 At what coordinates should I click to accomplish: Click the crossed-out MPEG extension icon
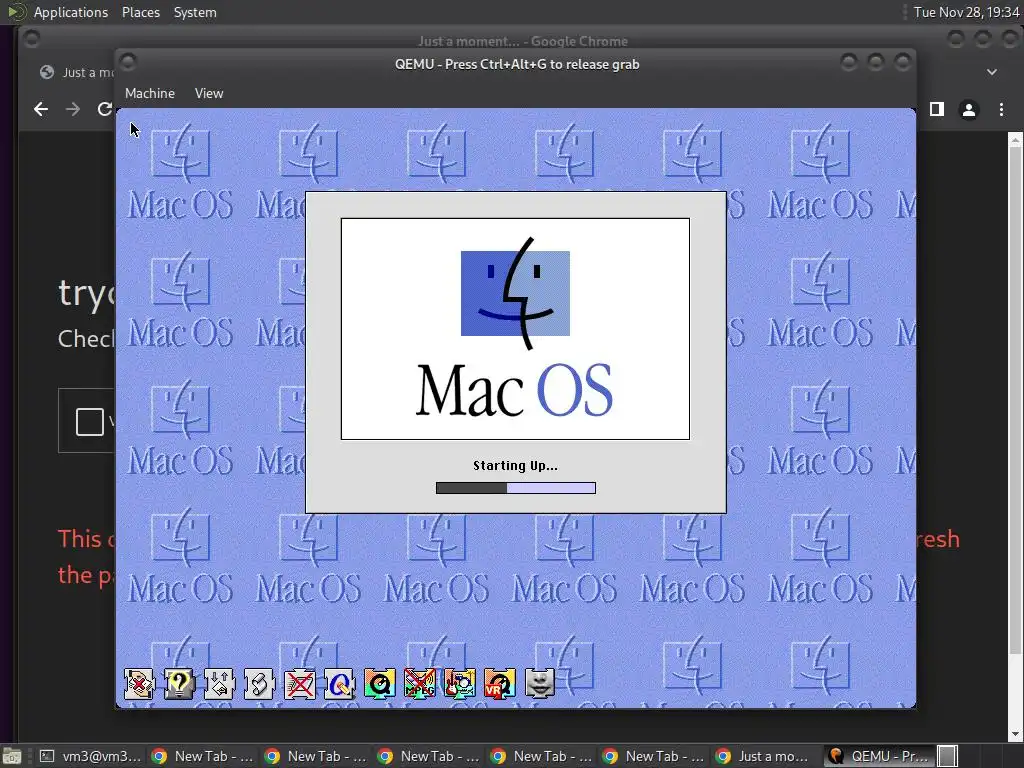(420, 684)
